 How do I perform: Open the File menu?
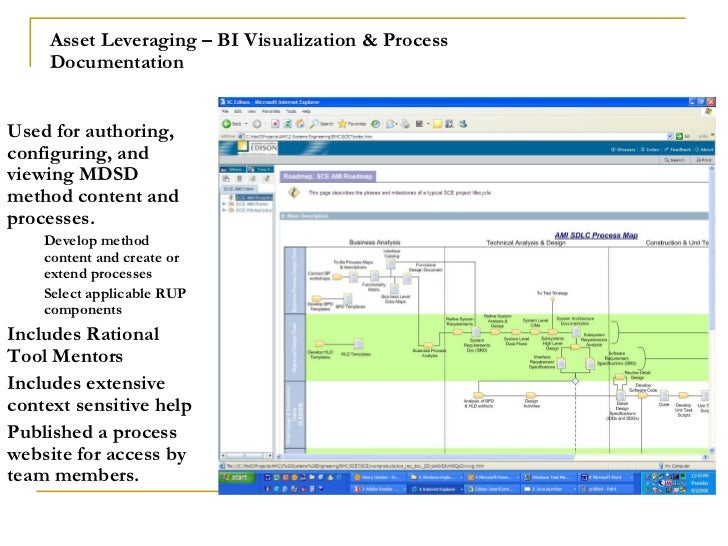click(x=225, y=111)
